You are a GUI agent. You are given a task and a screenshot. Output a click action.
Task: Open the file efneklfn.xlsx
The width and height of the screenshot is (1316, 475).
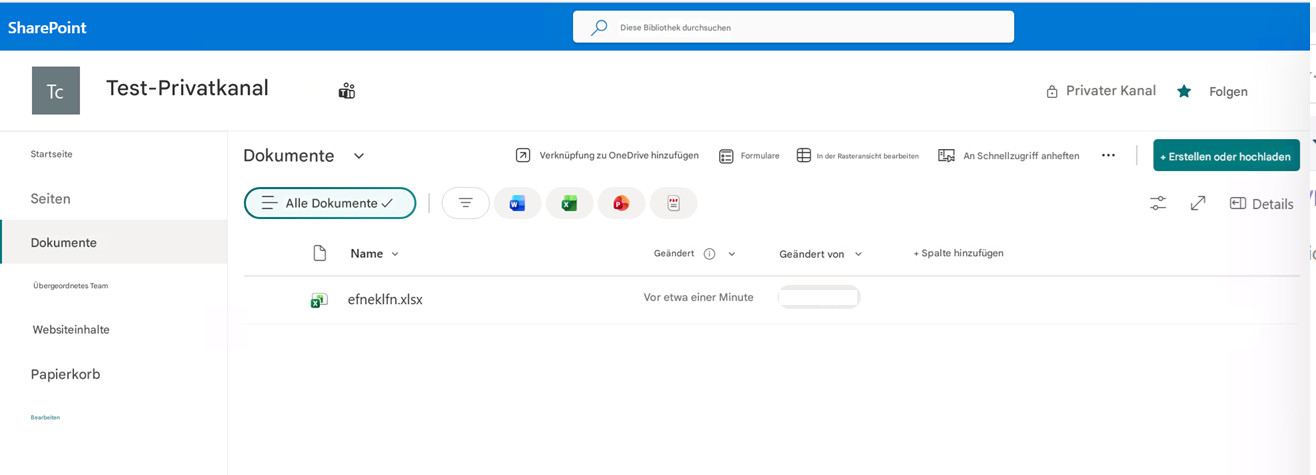click(x=385, y=299)
